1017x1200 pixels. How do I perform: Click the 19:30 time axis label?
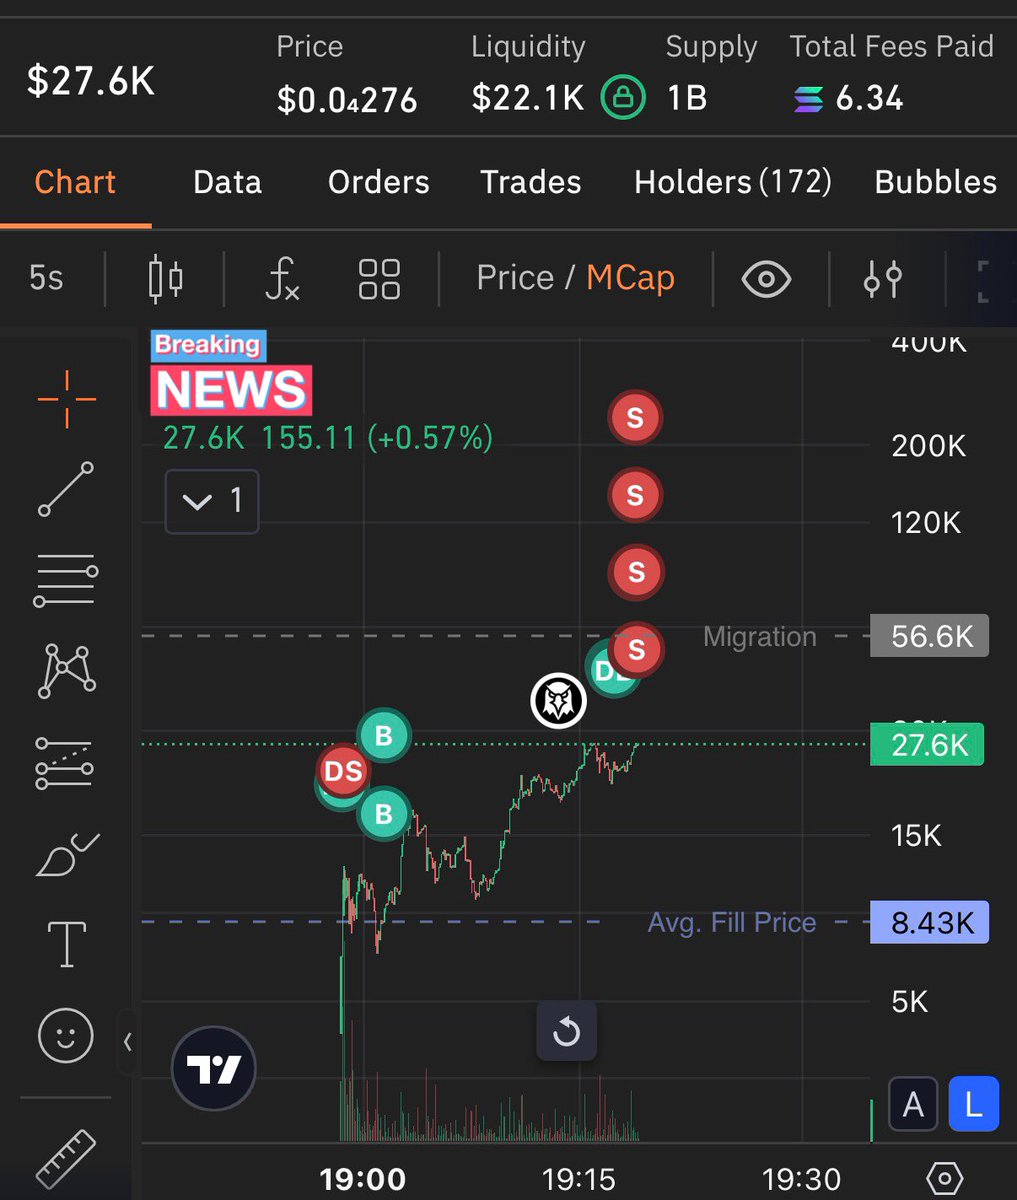[802, 1179]
